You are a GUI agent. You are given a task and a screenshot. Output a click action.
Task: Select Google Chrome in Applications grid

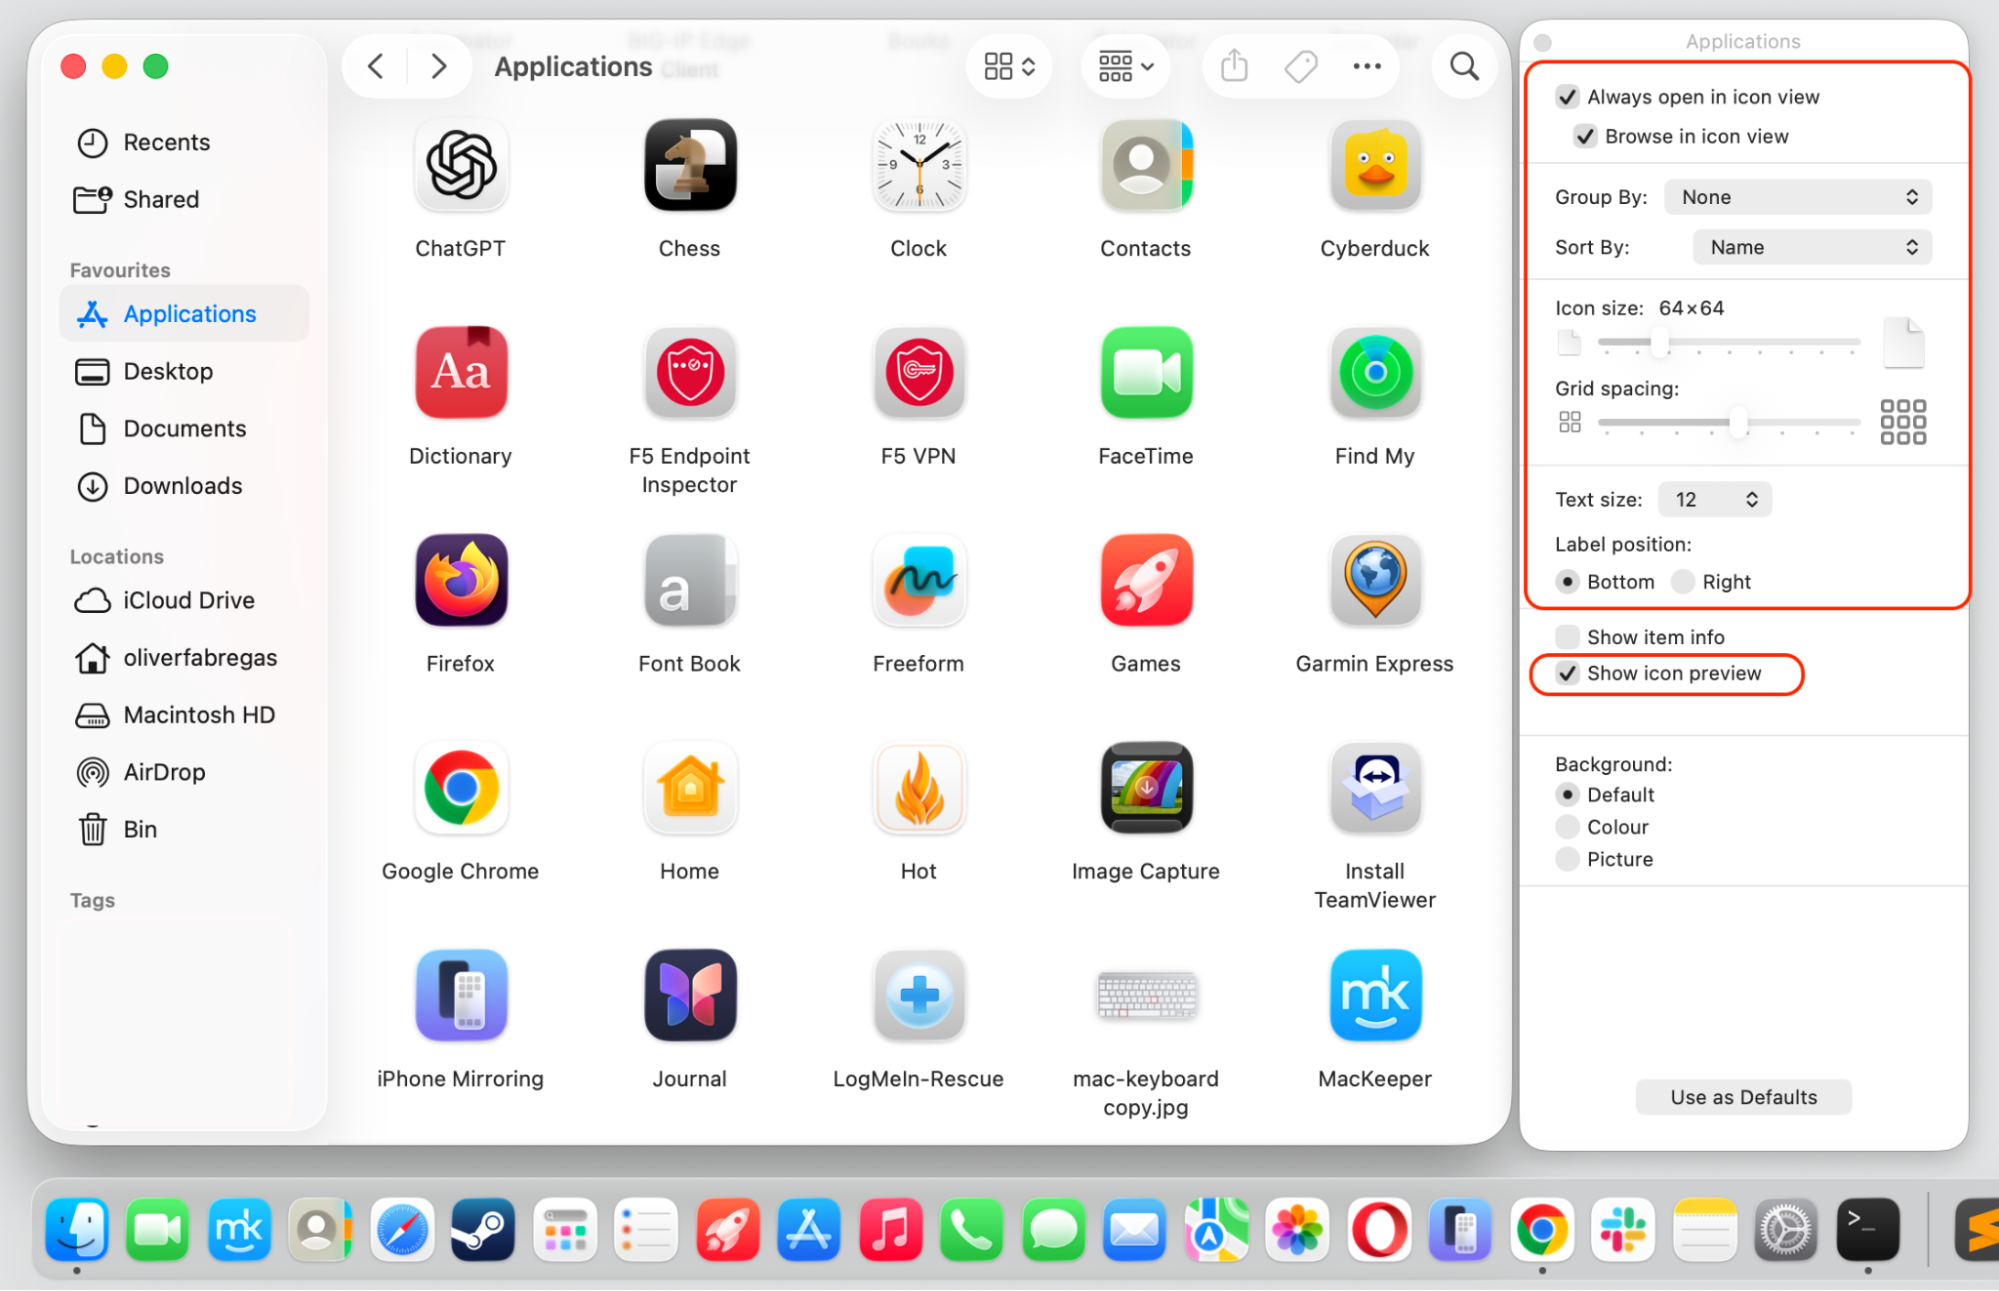tap(461, 788)
